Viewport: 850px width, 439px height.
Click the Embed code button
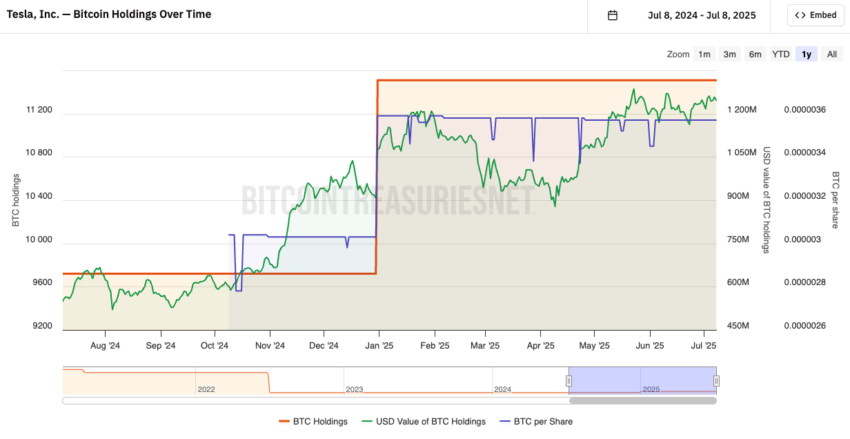815,15
